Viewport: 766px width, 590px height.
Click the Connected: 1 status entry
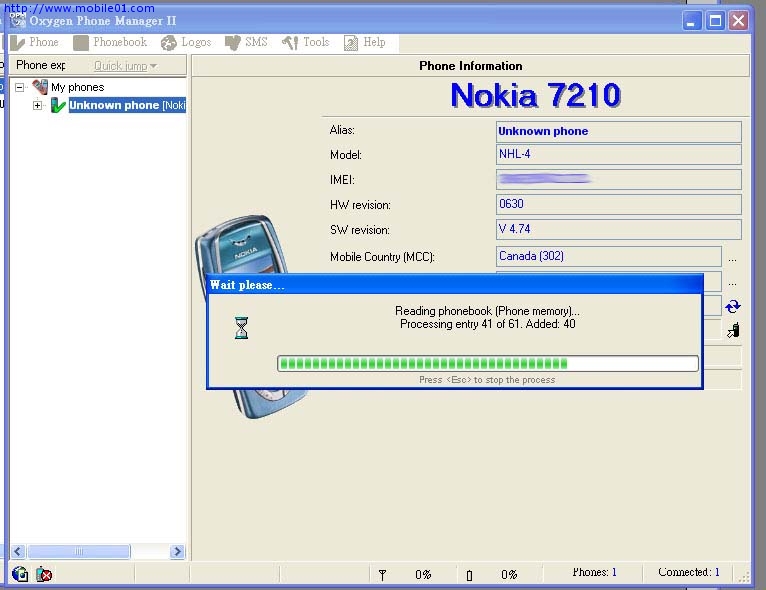pos(689,572)
